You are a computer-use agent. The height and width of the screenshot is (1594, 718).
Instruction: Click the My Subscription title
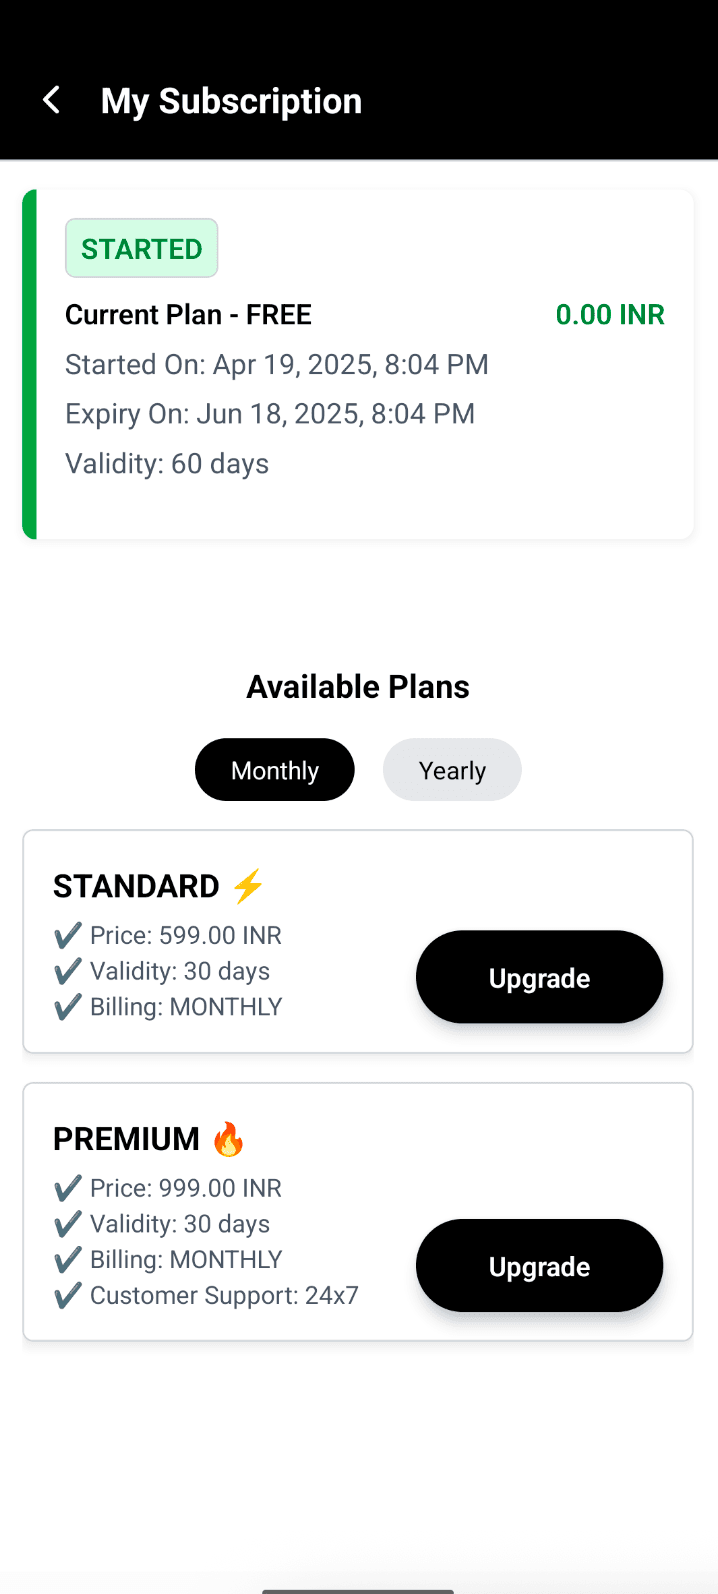[x=230, y=100]
